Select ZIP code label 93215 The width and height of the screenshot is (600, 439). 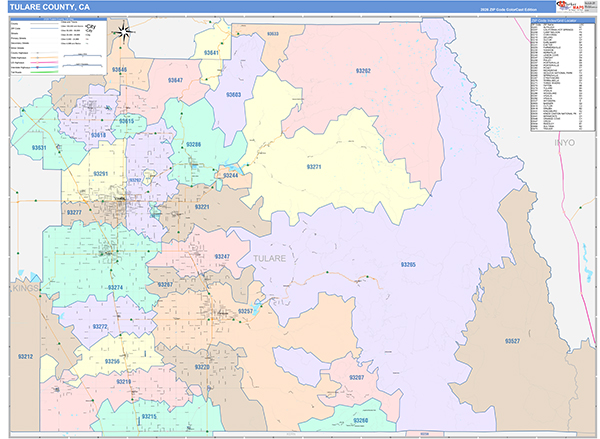coord(149,416)
